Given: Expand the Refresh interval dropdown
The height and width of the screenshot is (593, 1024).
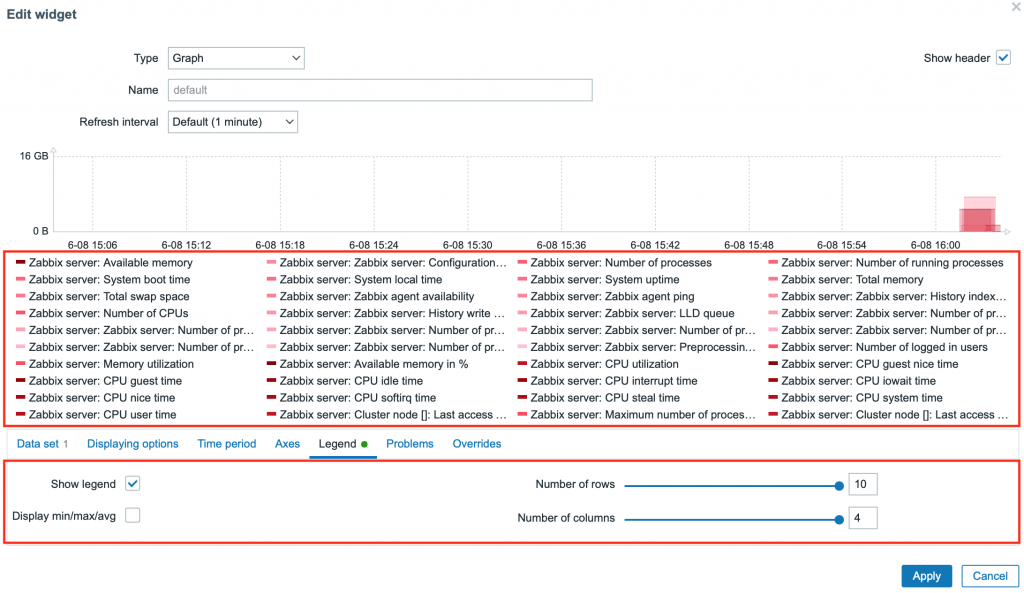Looking at the screenshot, I should pos(232,122).
